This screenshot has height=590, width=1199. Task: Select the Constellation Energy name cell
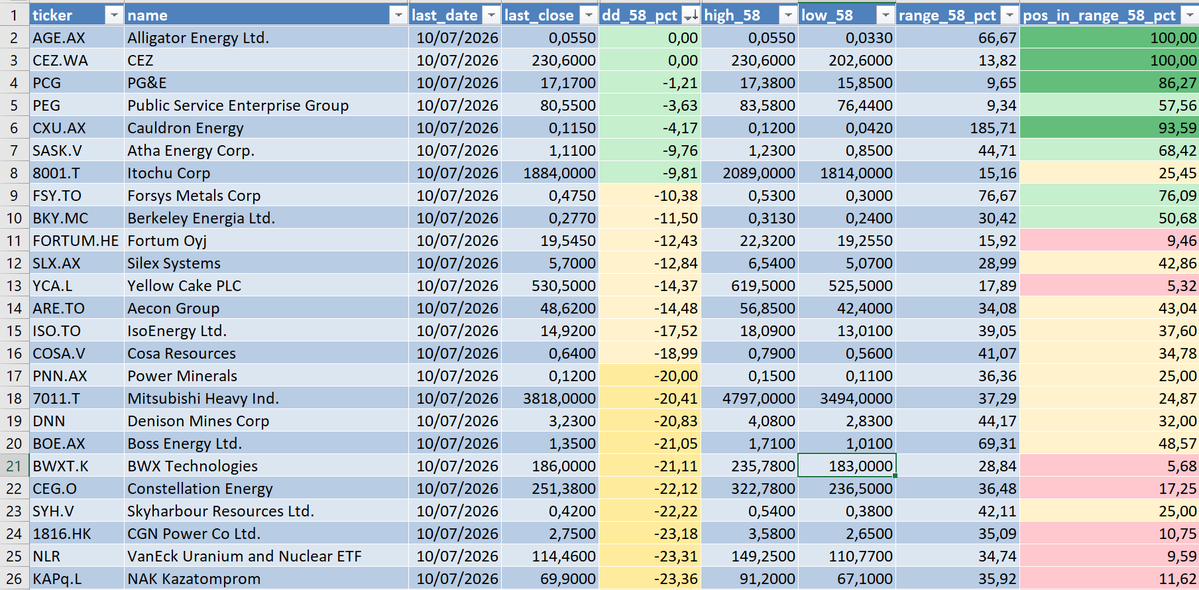click(x=266, y=488)
